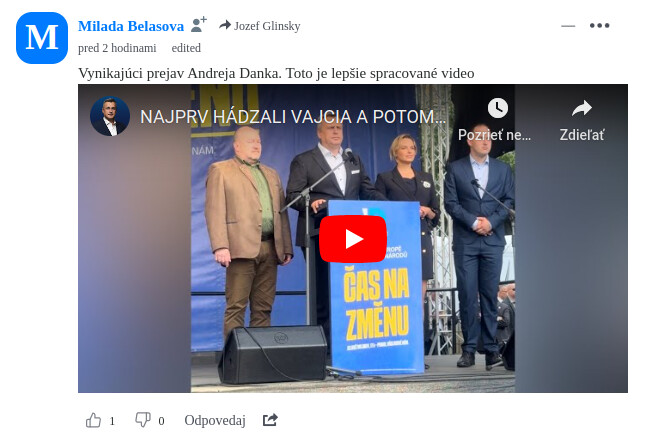Click the Watch later clock icon
Image resolution: width=654 pixels, height=437 pixels.
pyautogui.click(x=498, y=108)
